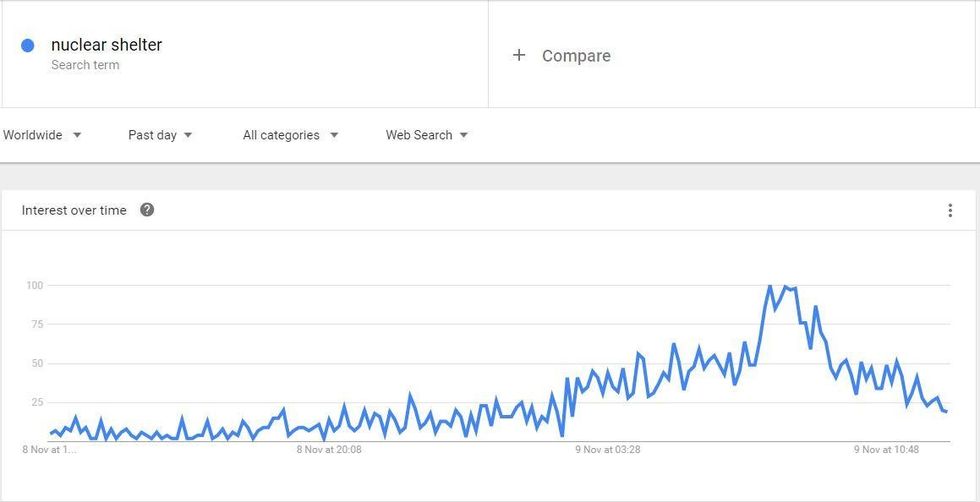Click the nuclear shelter search term

pyautogui.click(x=106, y=45)
